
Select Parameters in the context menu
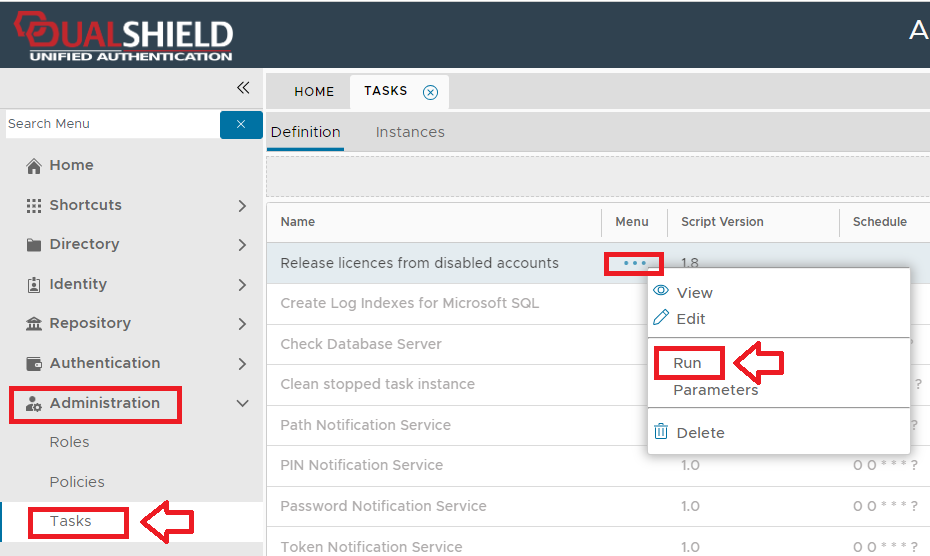715,390
